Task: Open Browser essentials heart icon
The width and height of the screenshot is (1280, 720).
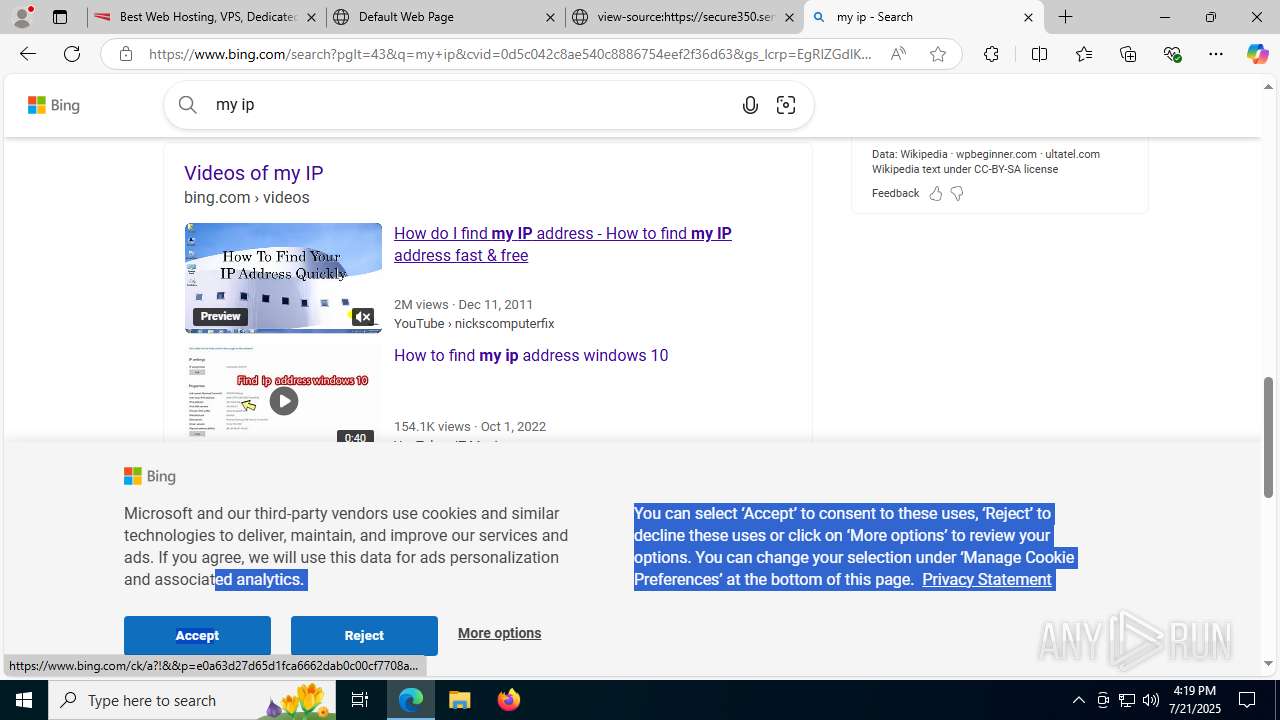Action: click(1172, 54)
